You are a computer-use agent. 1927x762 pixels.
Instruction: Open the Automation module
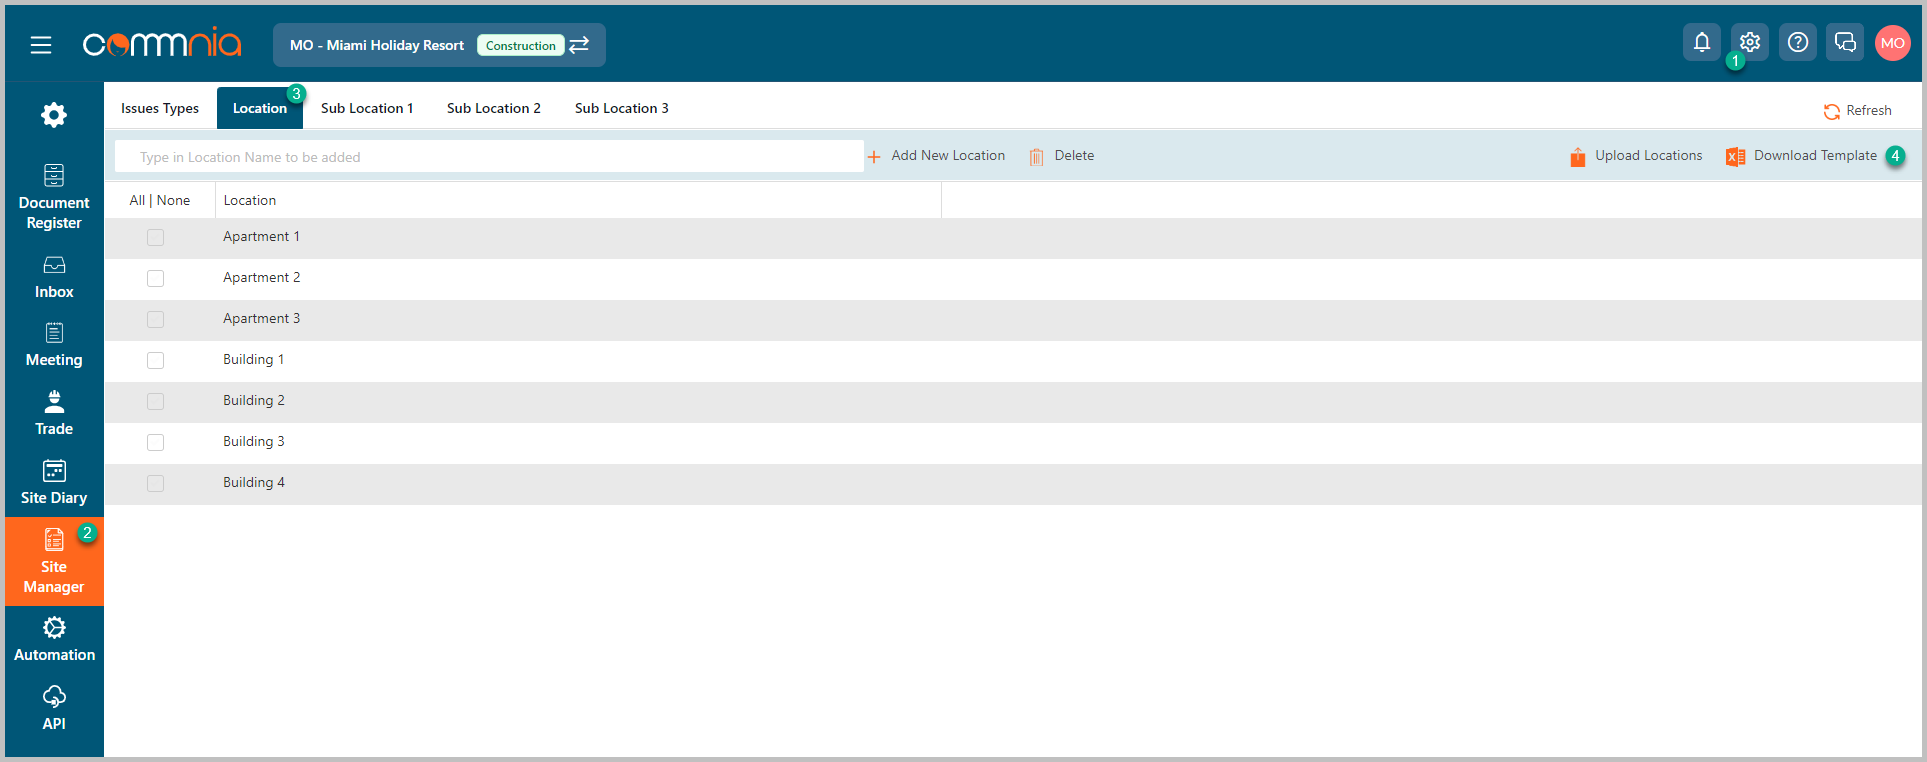(x=54, y=640)
